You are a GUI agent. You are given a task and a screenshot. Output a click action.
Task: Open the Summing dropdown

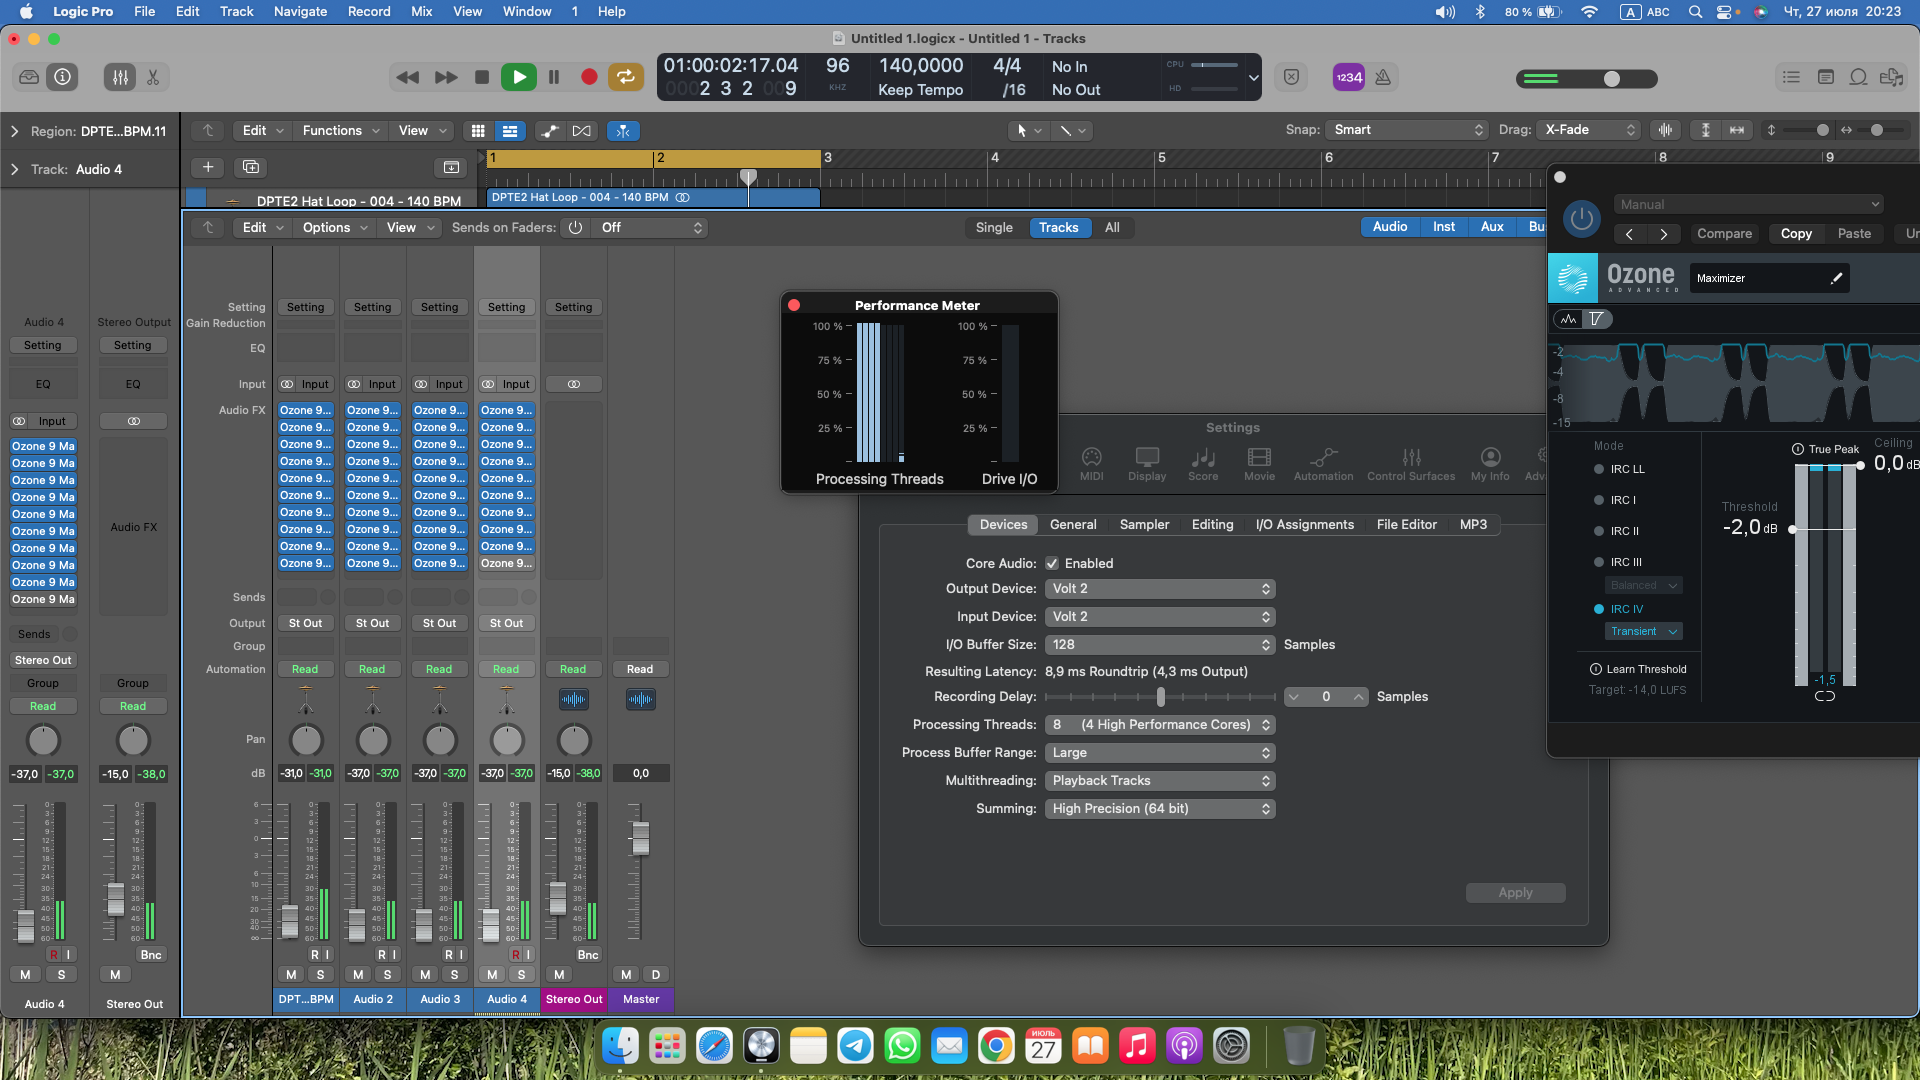tap(1160, 809)
